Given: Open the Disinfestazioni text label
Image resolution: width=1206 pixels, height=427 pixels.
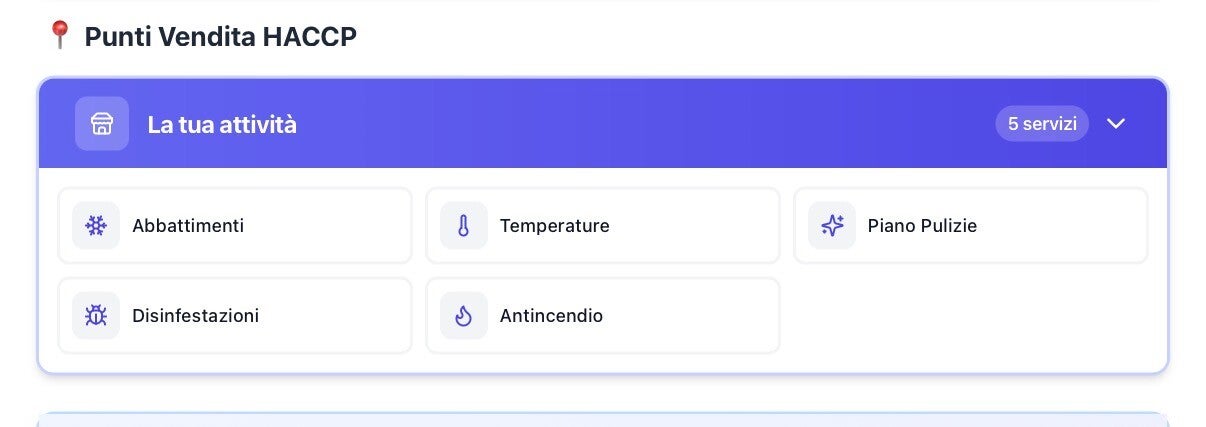Looking at the screenshot, I should [x=195, y=316].
